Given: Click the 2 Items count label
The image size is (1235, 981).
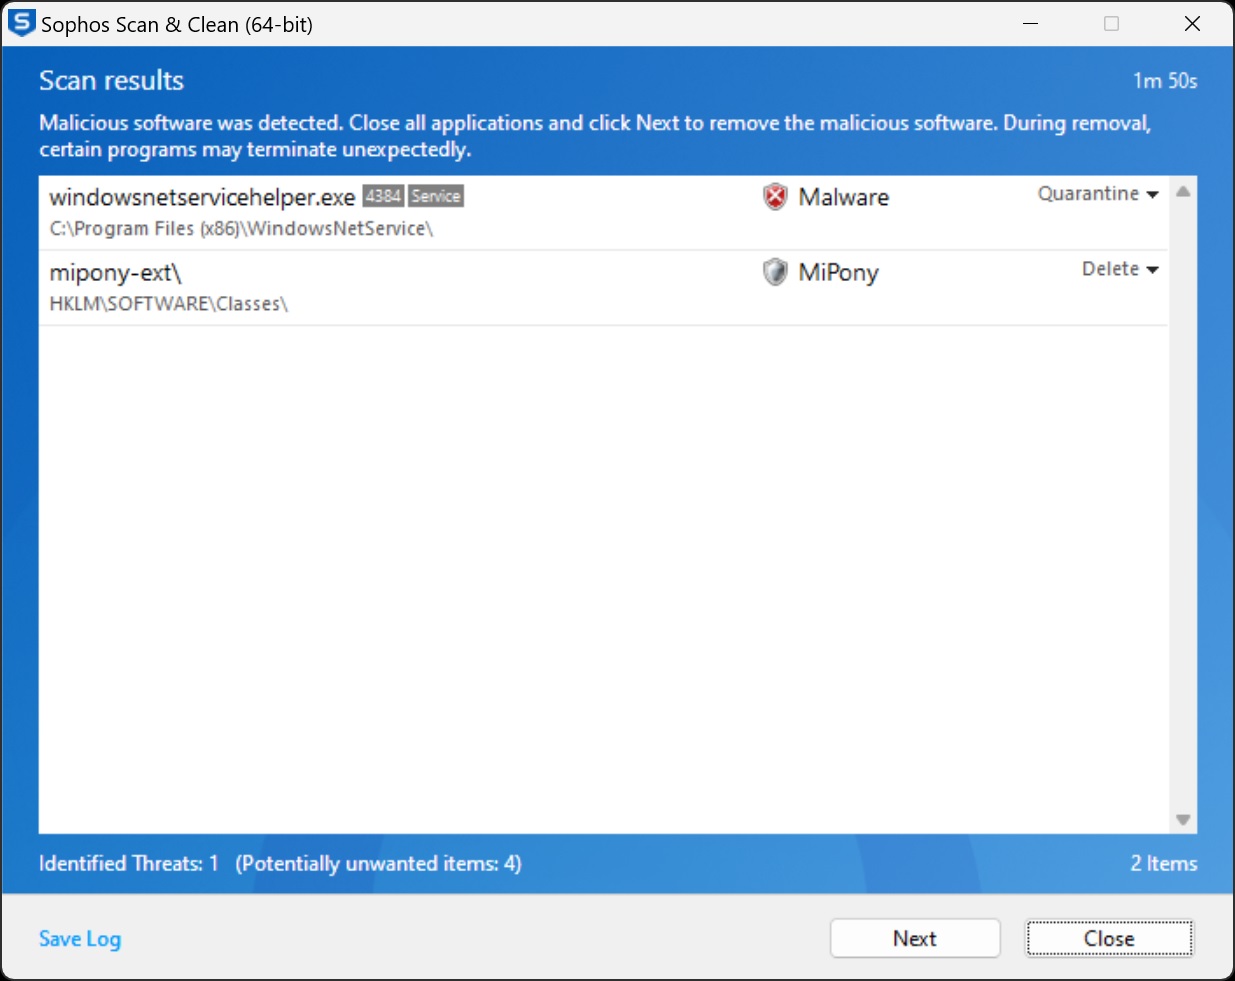Looking at the screenshot, I should 1164,863.
